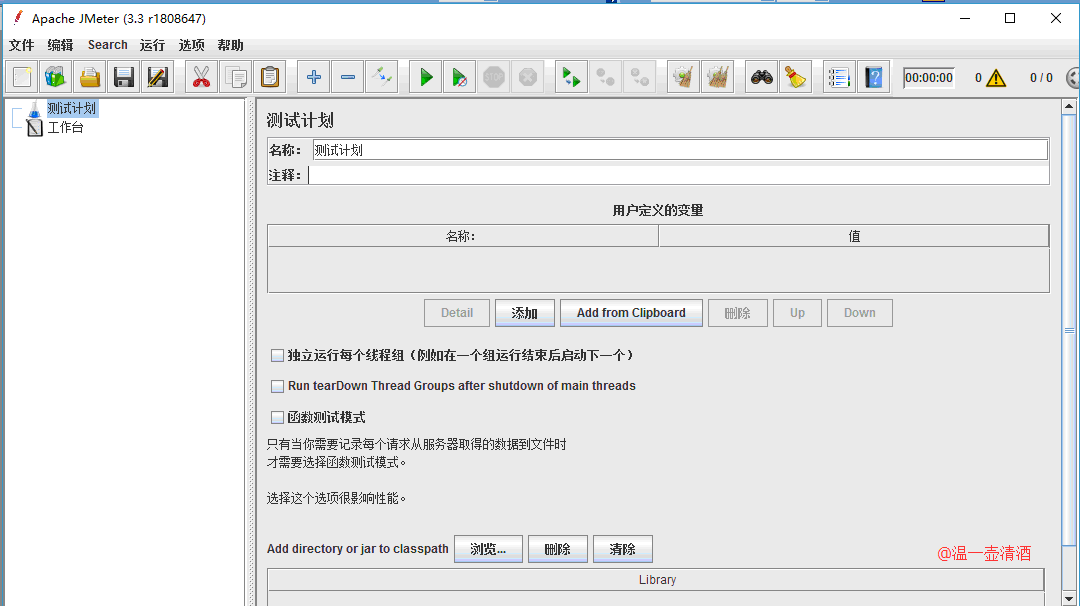
Task: Click the 0 / 0 thread count text
Action: click(1041, 78)
